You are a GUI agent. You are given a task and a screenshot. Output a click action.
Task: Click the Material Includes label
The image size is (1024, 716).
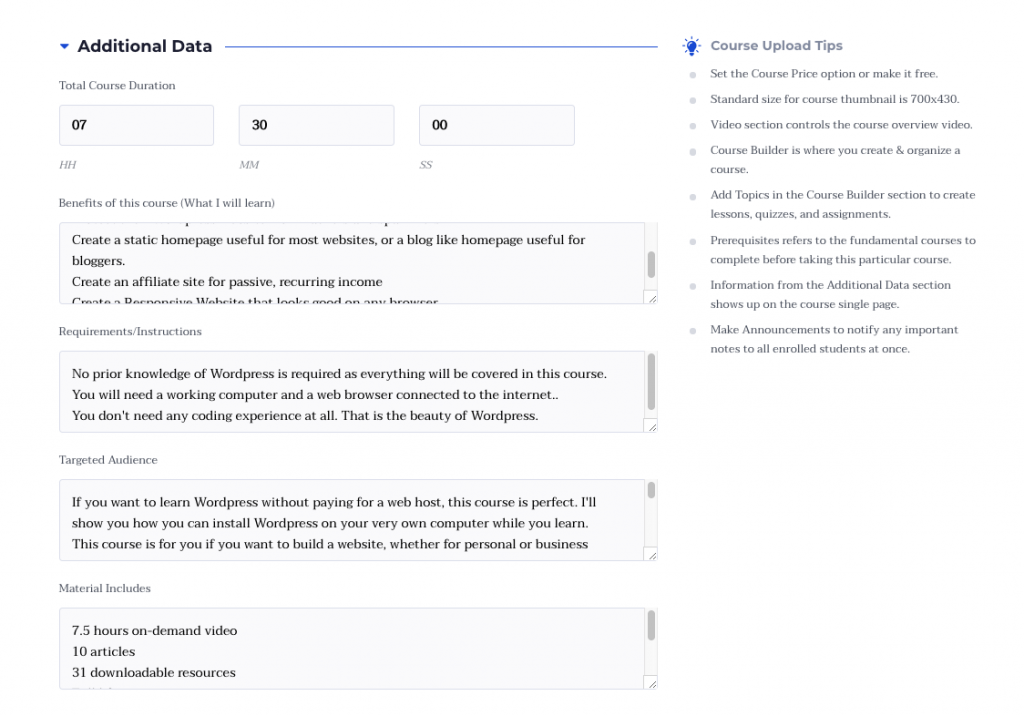tap(104, 588)
